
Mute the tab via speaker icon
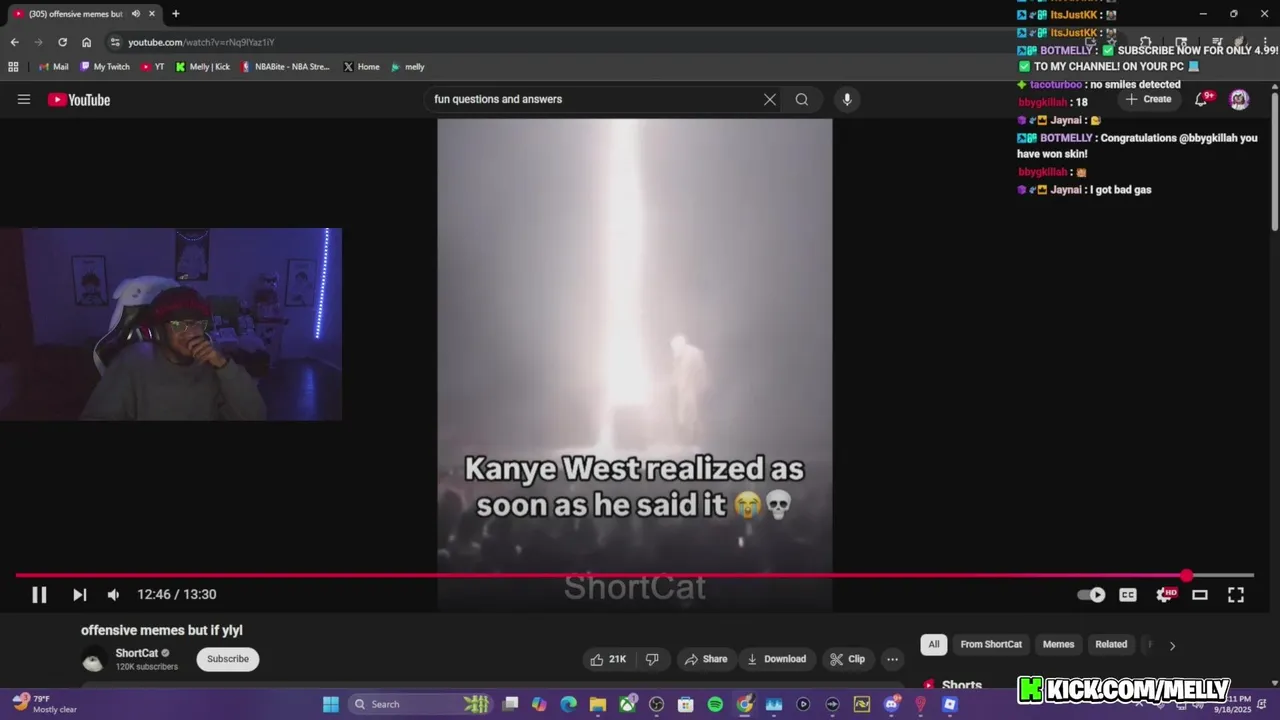tap(136, 14)
